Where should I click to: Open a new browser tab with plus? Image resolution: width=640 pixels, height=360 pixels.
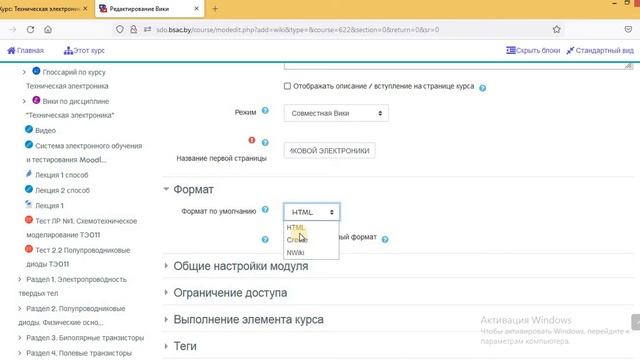(x=215, y=9)
